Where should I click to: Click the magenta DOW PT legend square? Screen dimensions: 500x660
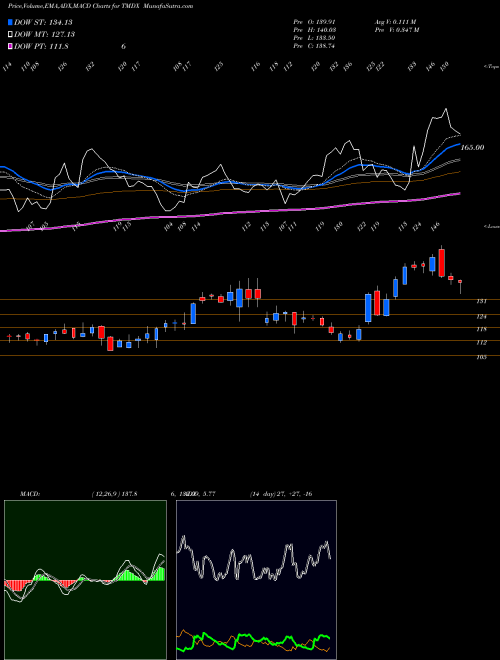click(10, 46)
